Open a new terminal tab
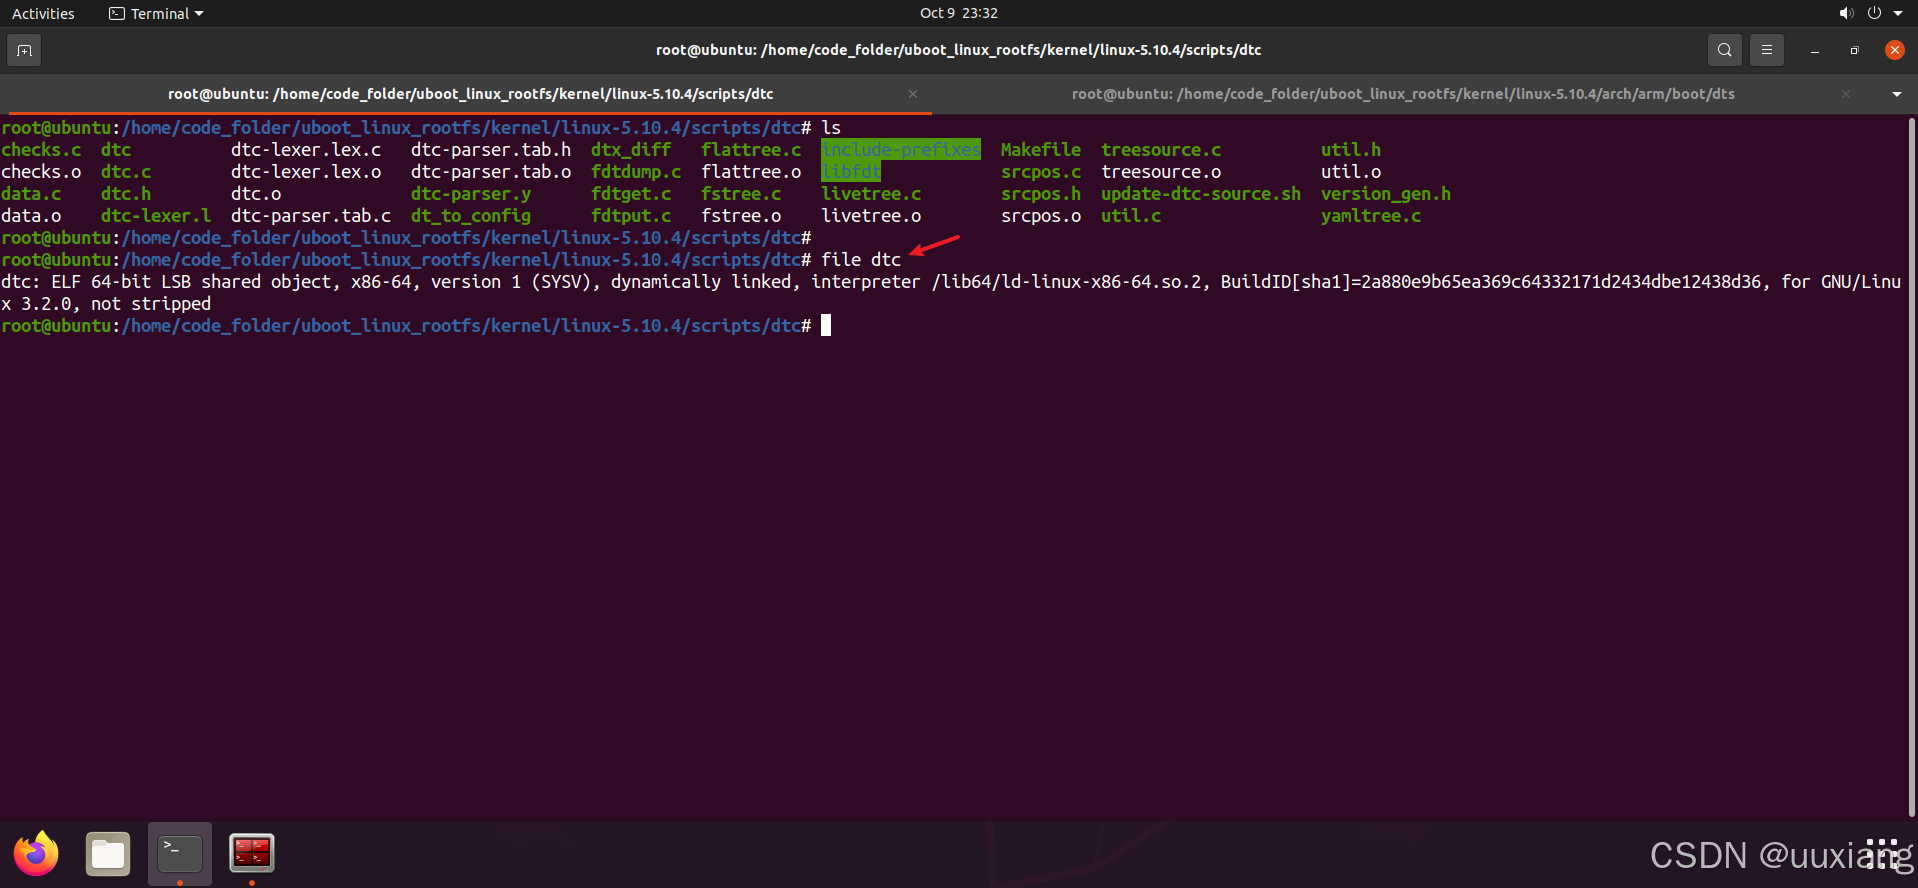Image resolution: width=1918 pixels, height=888 pixels. point(24,50)
